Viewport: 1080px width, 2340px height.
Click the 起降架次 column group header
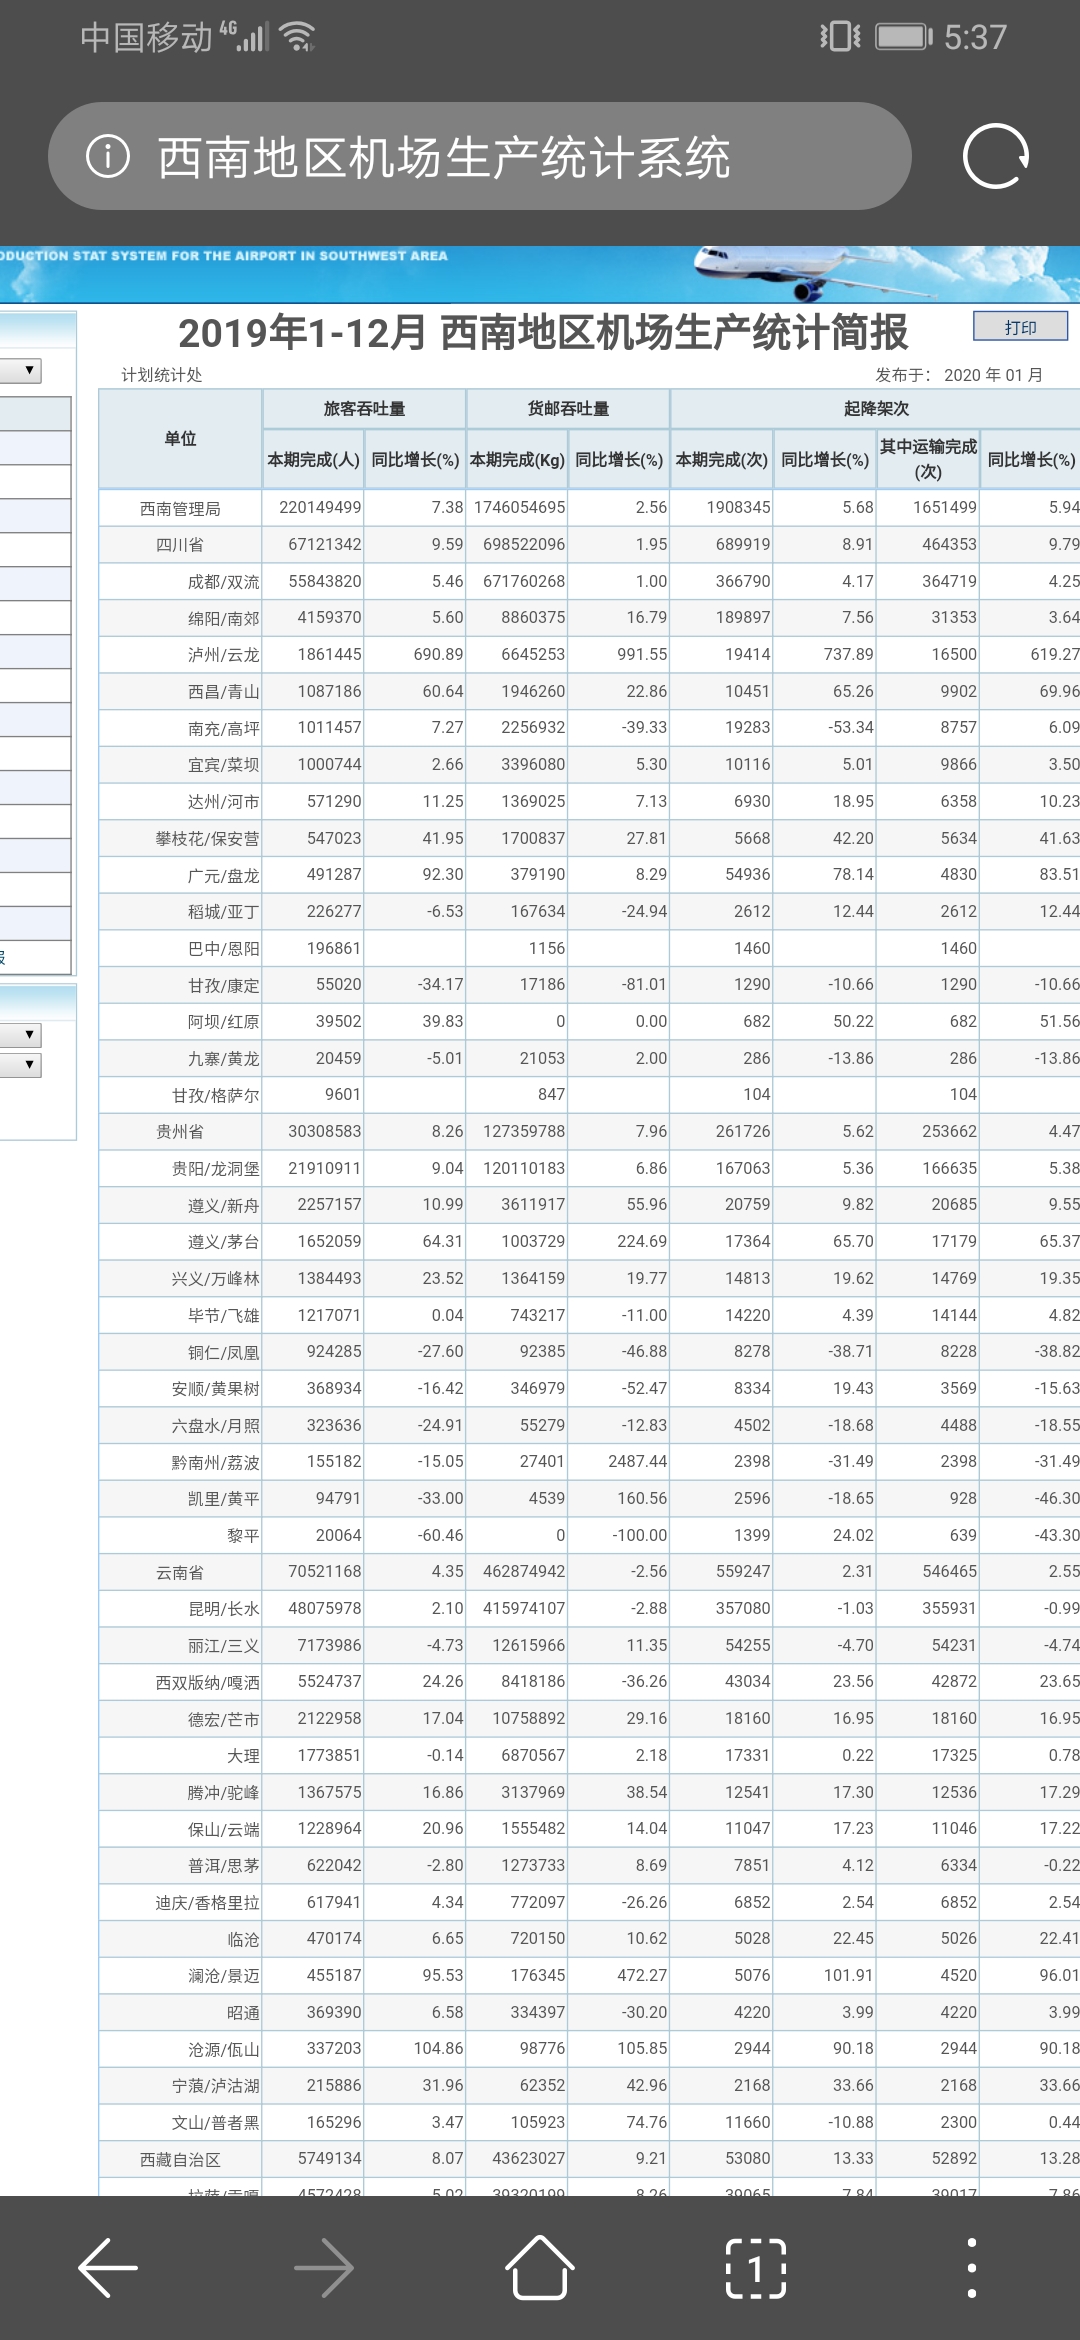pos(876,408)
